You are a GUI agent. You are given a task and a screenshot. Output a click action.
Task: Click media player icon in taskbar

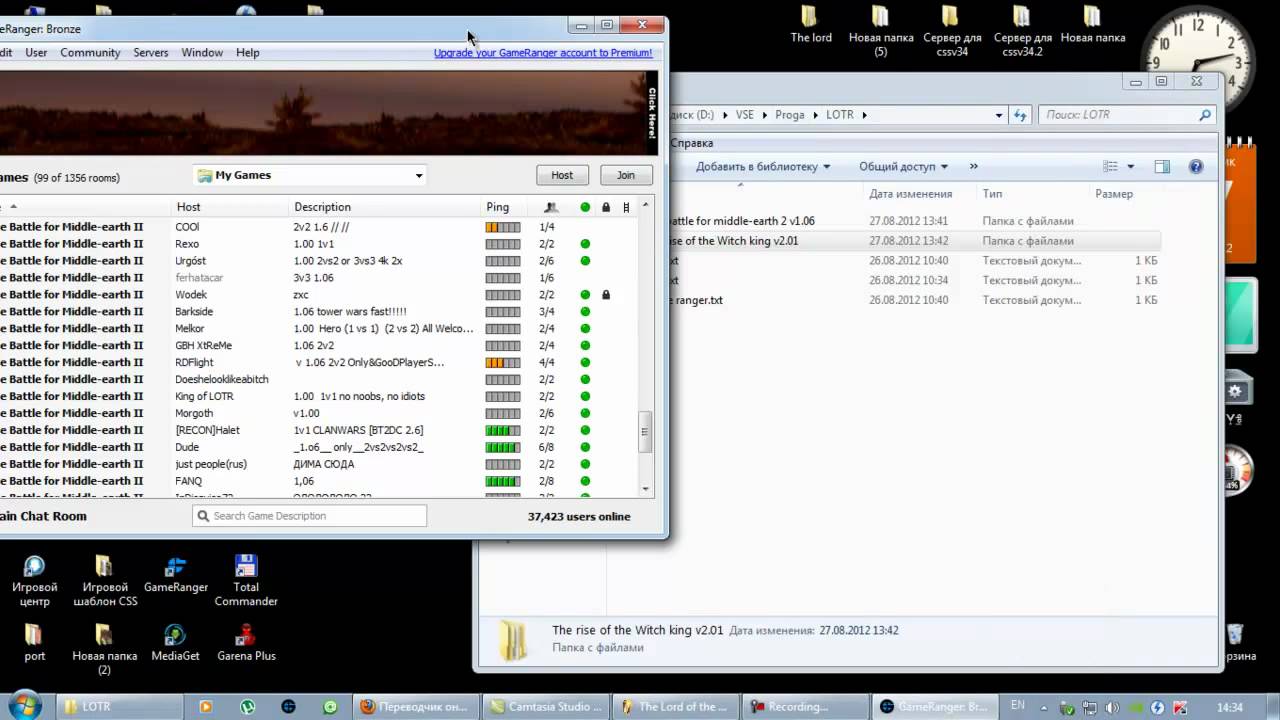(x=206, y=706)
